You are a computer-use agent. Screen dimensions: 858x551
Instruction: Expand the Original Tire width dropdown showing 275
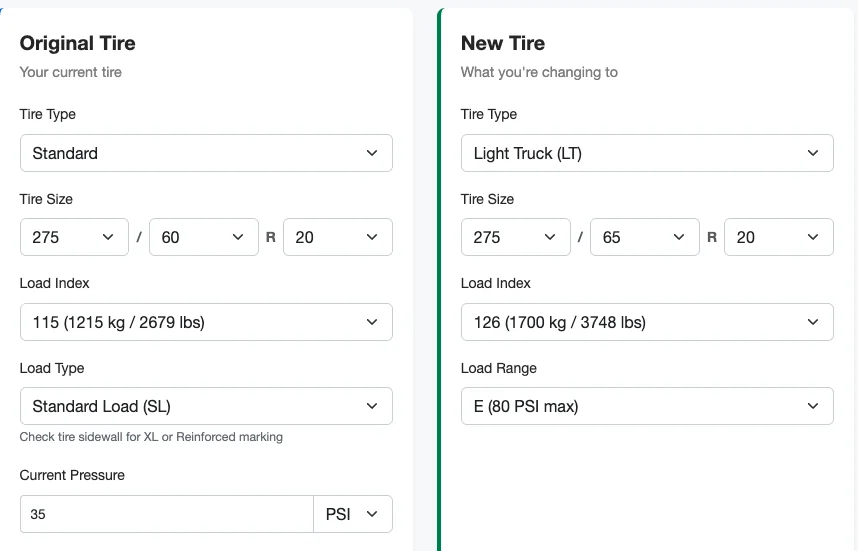pyautogui.click(x=74, y=237)
